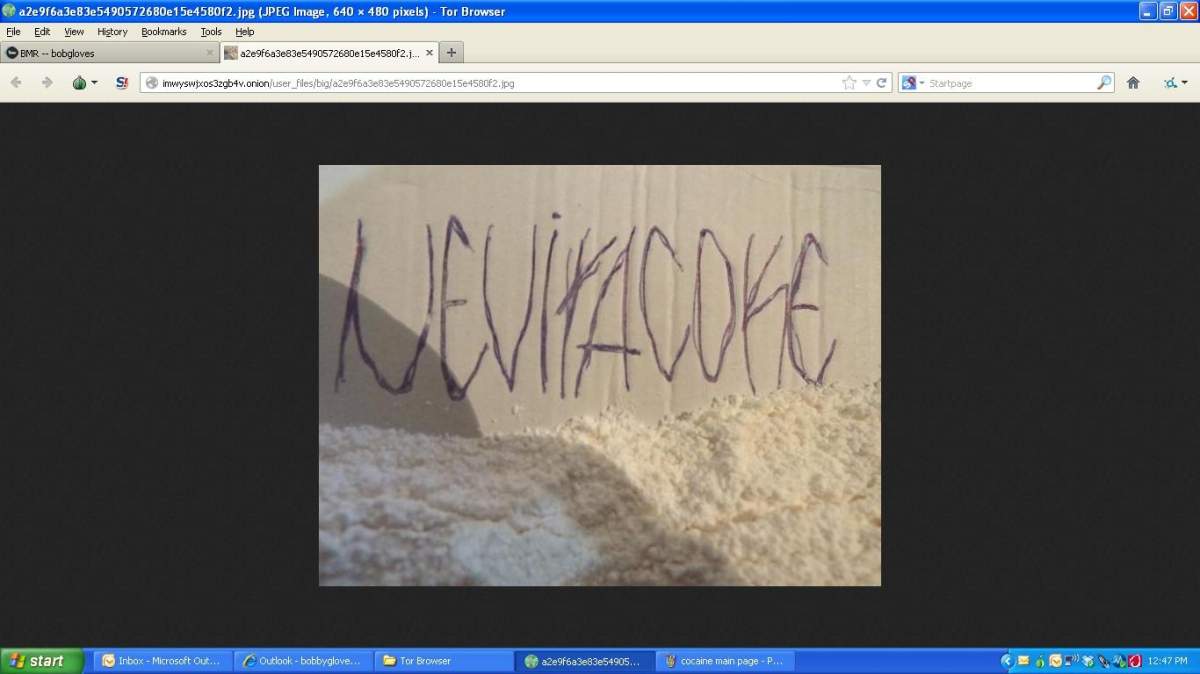Click the Torbutton onion icon
The height and width of the screenshot is (674, 1200).
tap(79, 83)
